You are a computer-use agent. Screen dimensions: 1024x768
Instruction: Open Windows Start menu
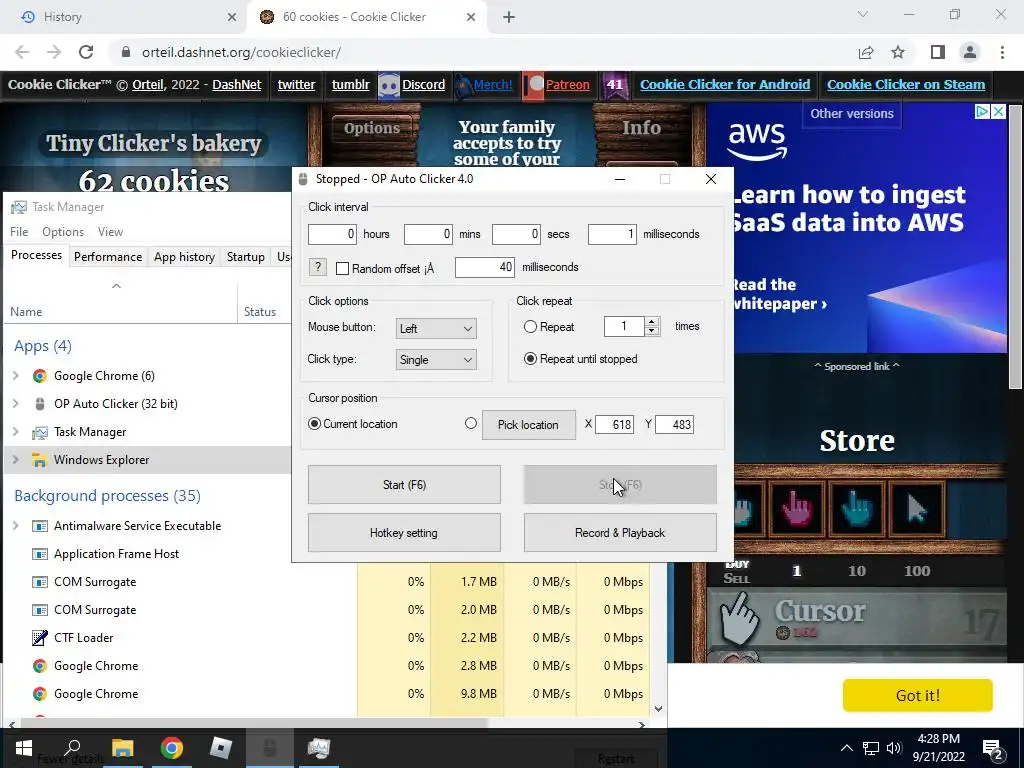(x=24, y=748)
